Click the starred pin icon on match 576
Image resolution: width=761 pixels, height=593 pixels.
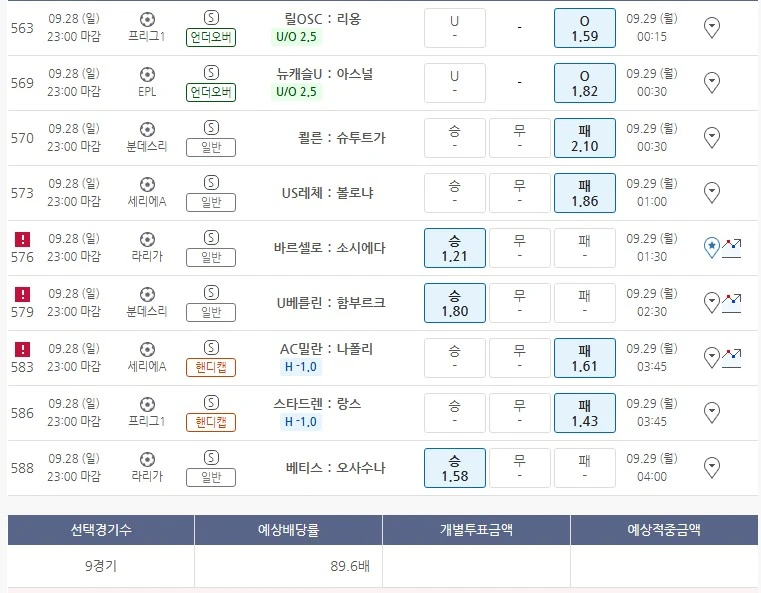click(712, 247)
